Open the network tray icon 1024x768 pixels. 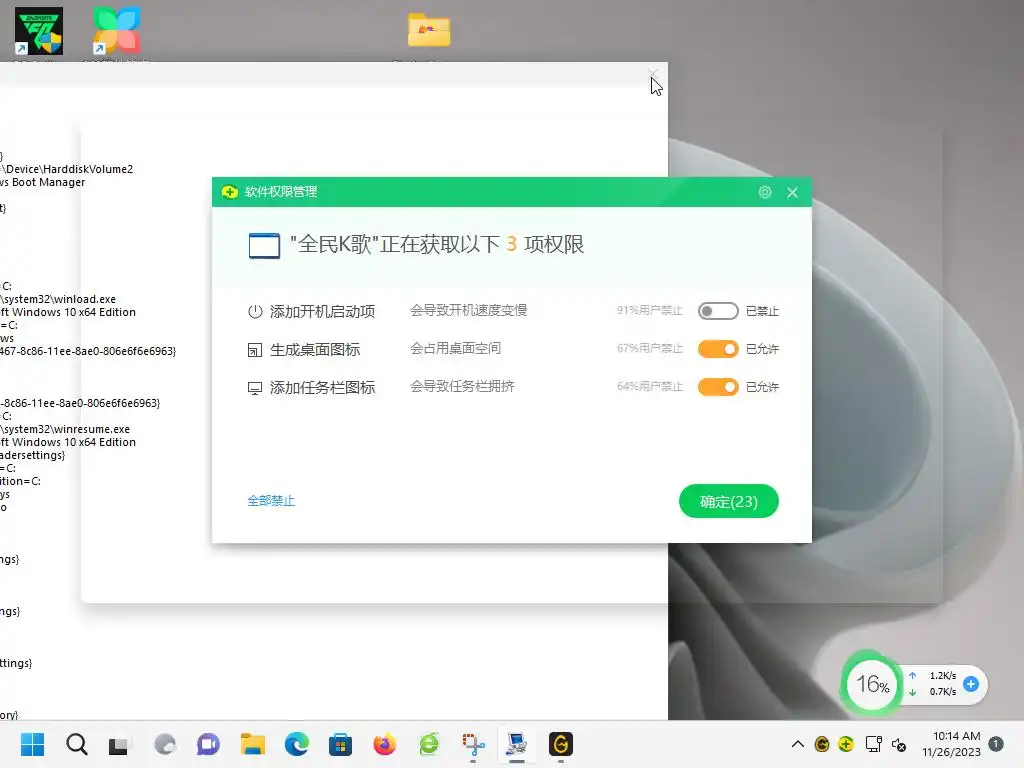[x=873, y=744]
